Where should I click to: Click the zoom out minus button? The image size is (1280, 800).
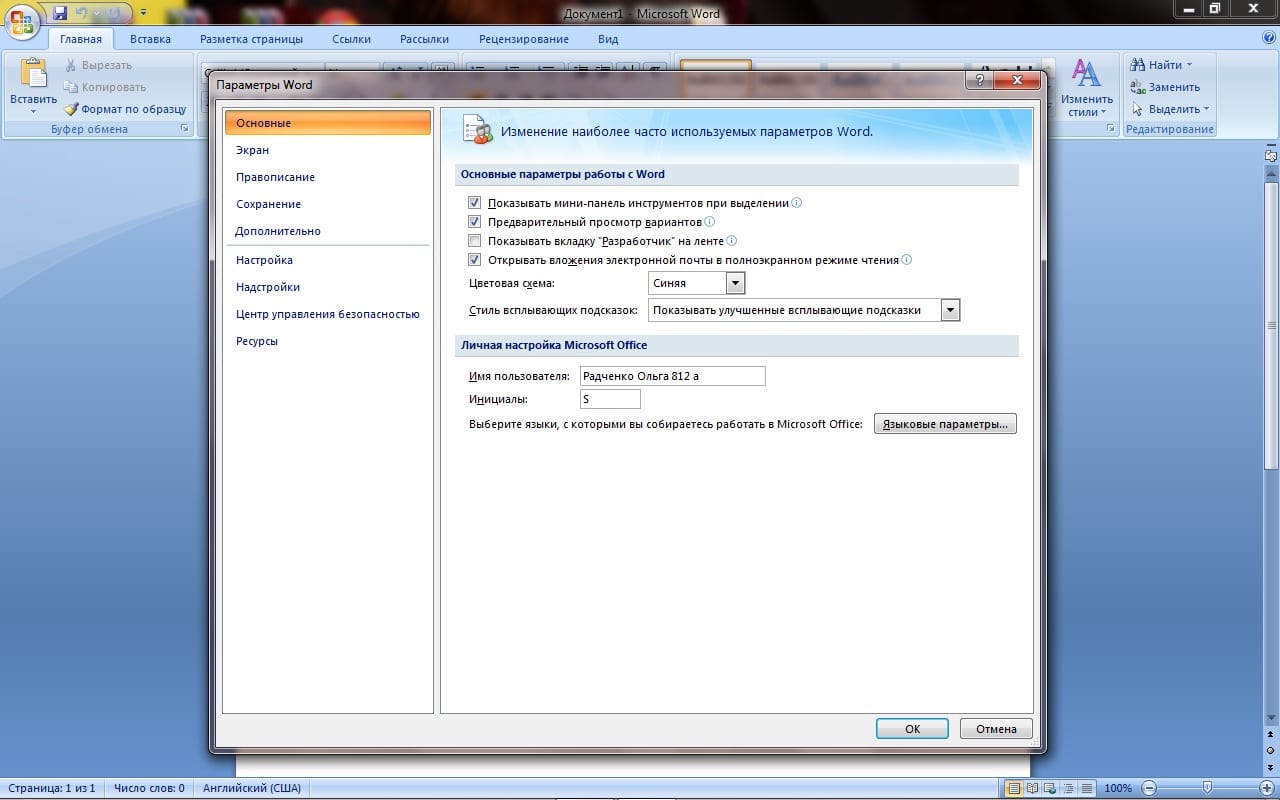coord(1150,788)
